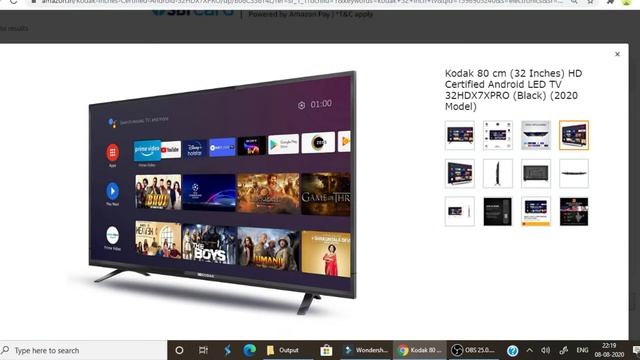The height and width of the screenshot is (360, 640).
Task: Open the network status tray icon
Action: (x=564, y=350)
